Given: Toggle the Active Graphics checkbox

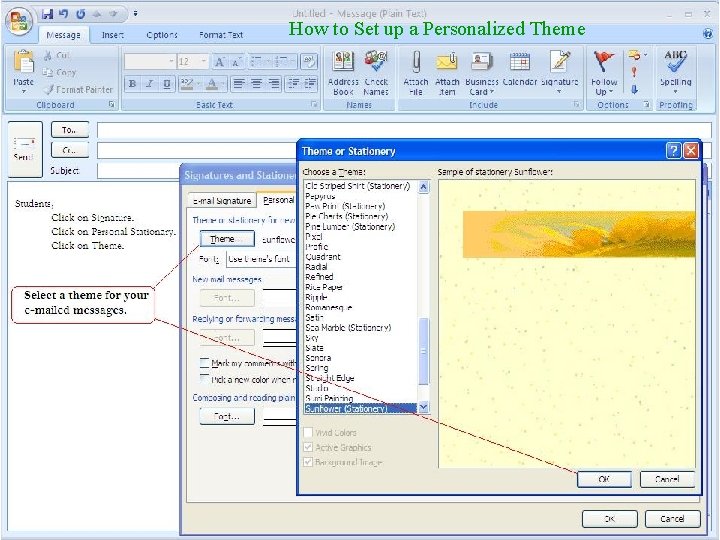Looking at the screenshot, I should pos(308,447).
